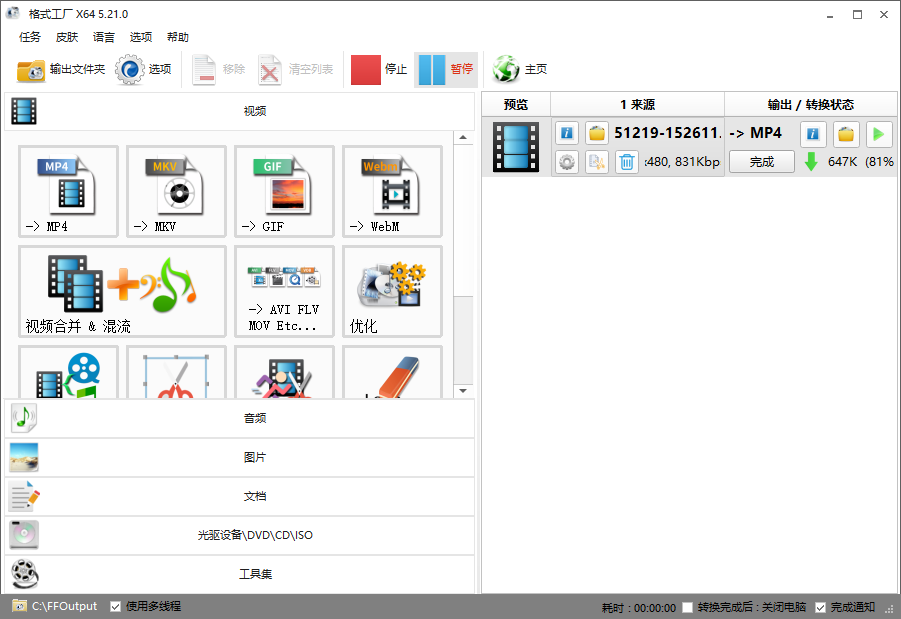Screen dimensions: 901x619
Task: Open the -> AVI FLV MOV Etc tile
Action: pos(284,291)
